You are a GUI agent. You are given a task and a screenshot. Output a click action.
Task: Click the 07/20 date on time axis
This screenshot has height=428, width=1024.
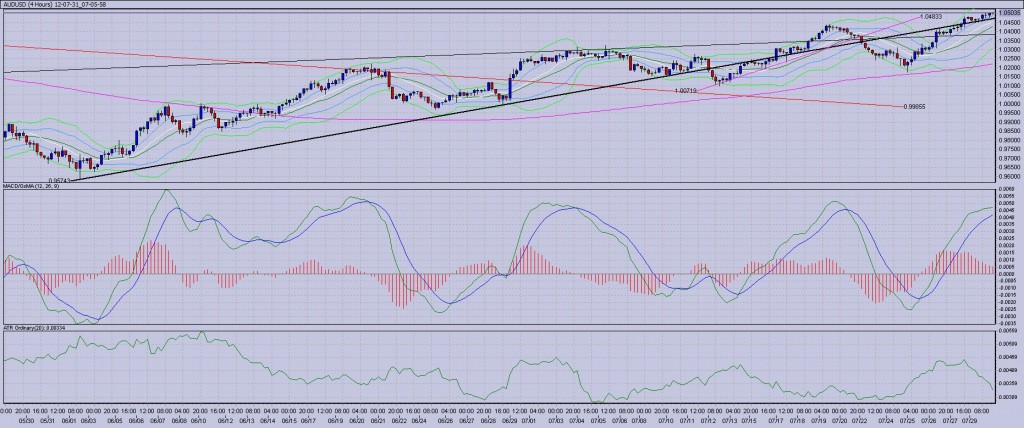pos(842,419)
